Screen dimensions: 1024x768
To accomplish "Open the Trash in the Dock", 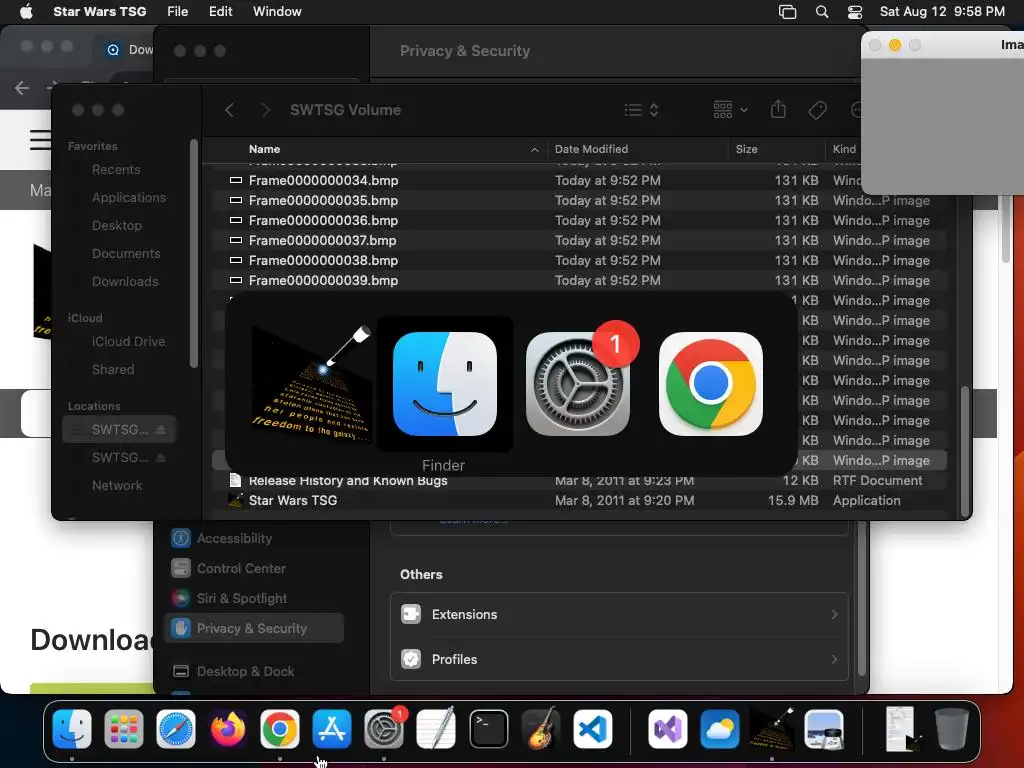I will pos(952,729).
